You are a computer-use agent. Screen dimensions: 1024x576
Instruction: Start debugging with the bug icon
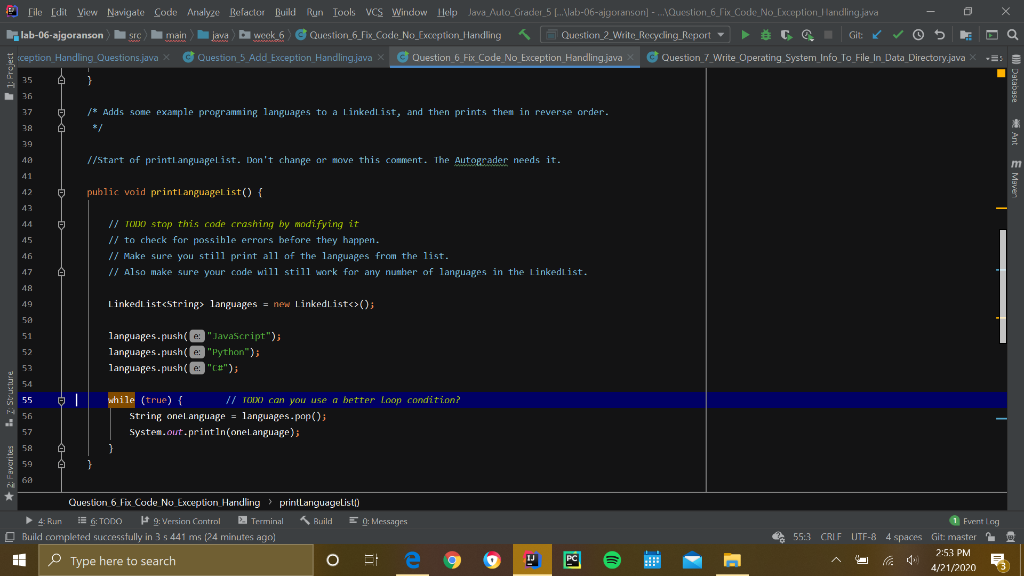point(765,33)
